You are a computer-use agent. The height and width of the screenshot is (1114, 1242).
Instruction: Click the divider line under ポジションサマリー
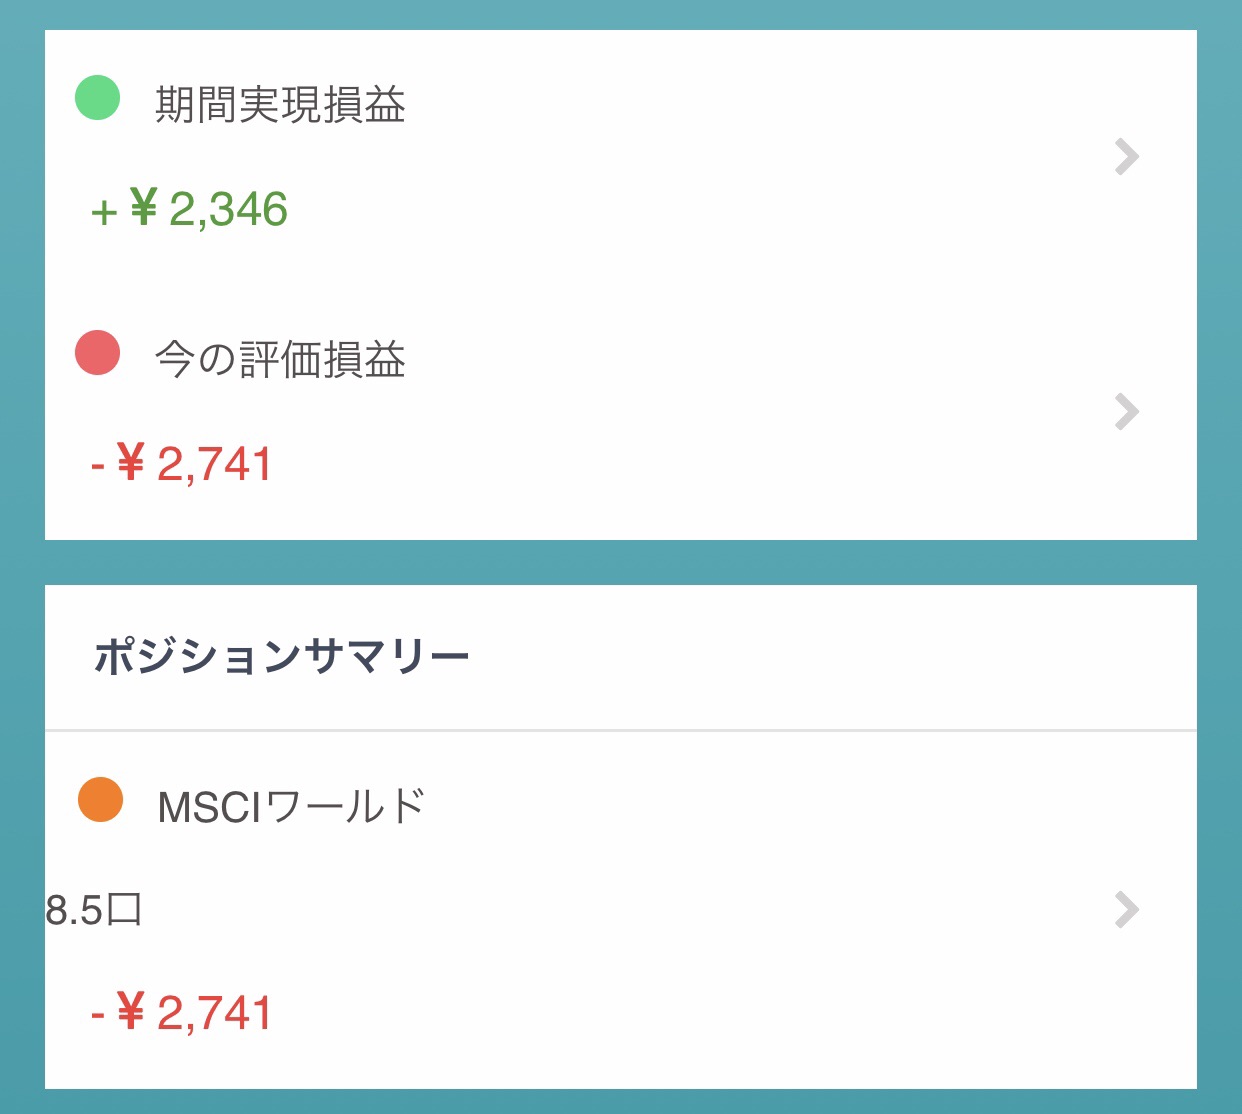click(x=620, y=731)
